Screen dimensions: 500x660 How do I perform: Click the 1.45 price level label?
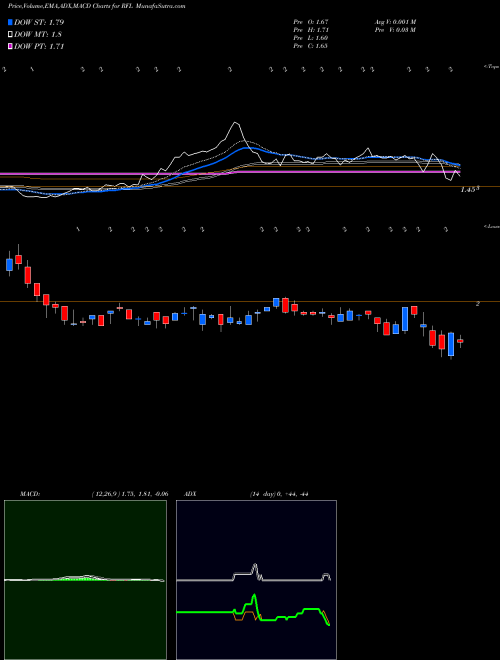[470, 190]
